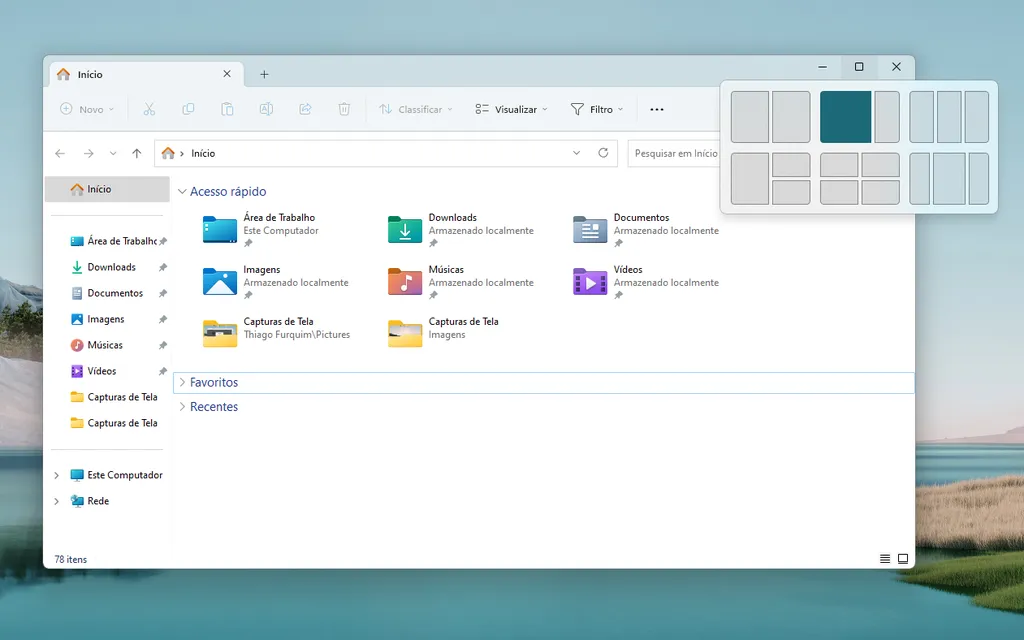Switch to large thumbnails view in status bar
The width and height of the screenshot is (1024, 640).
pos(903,559)
